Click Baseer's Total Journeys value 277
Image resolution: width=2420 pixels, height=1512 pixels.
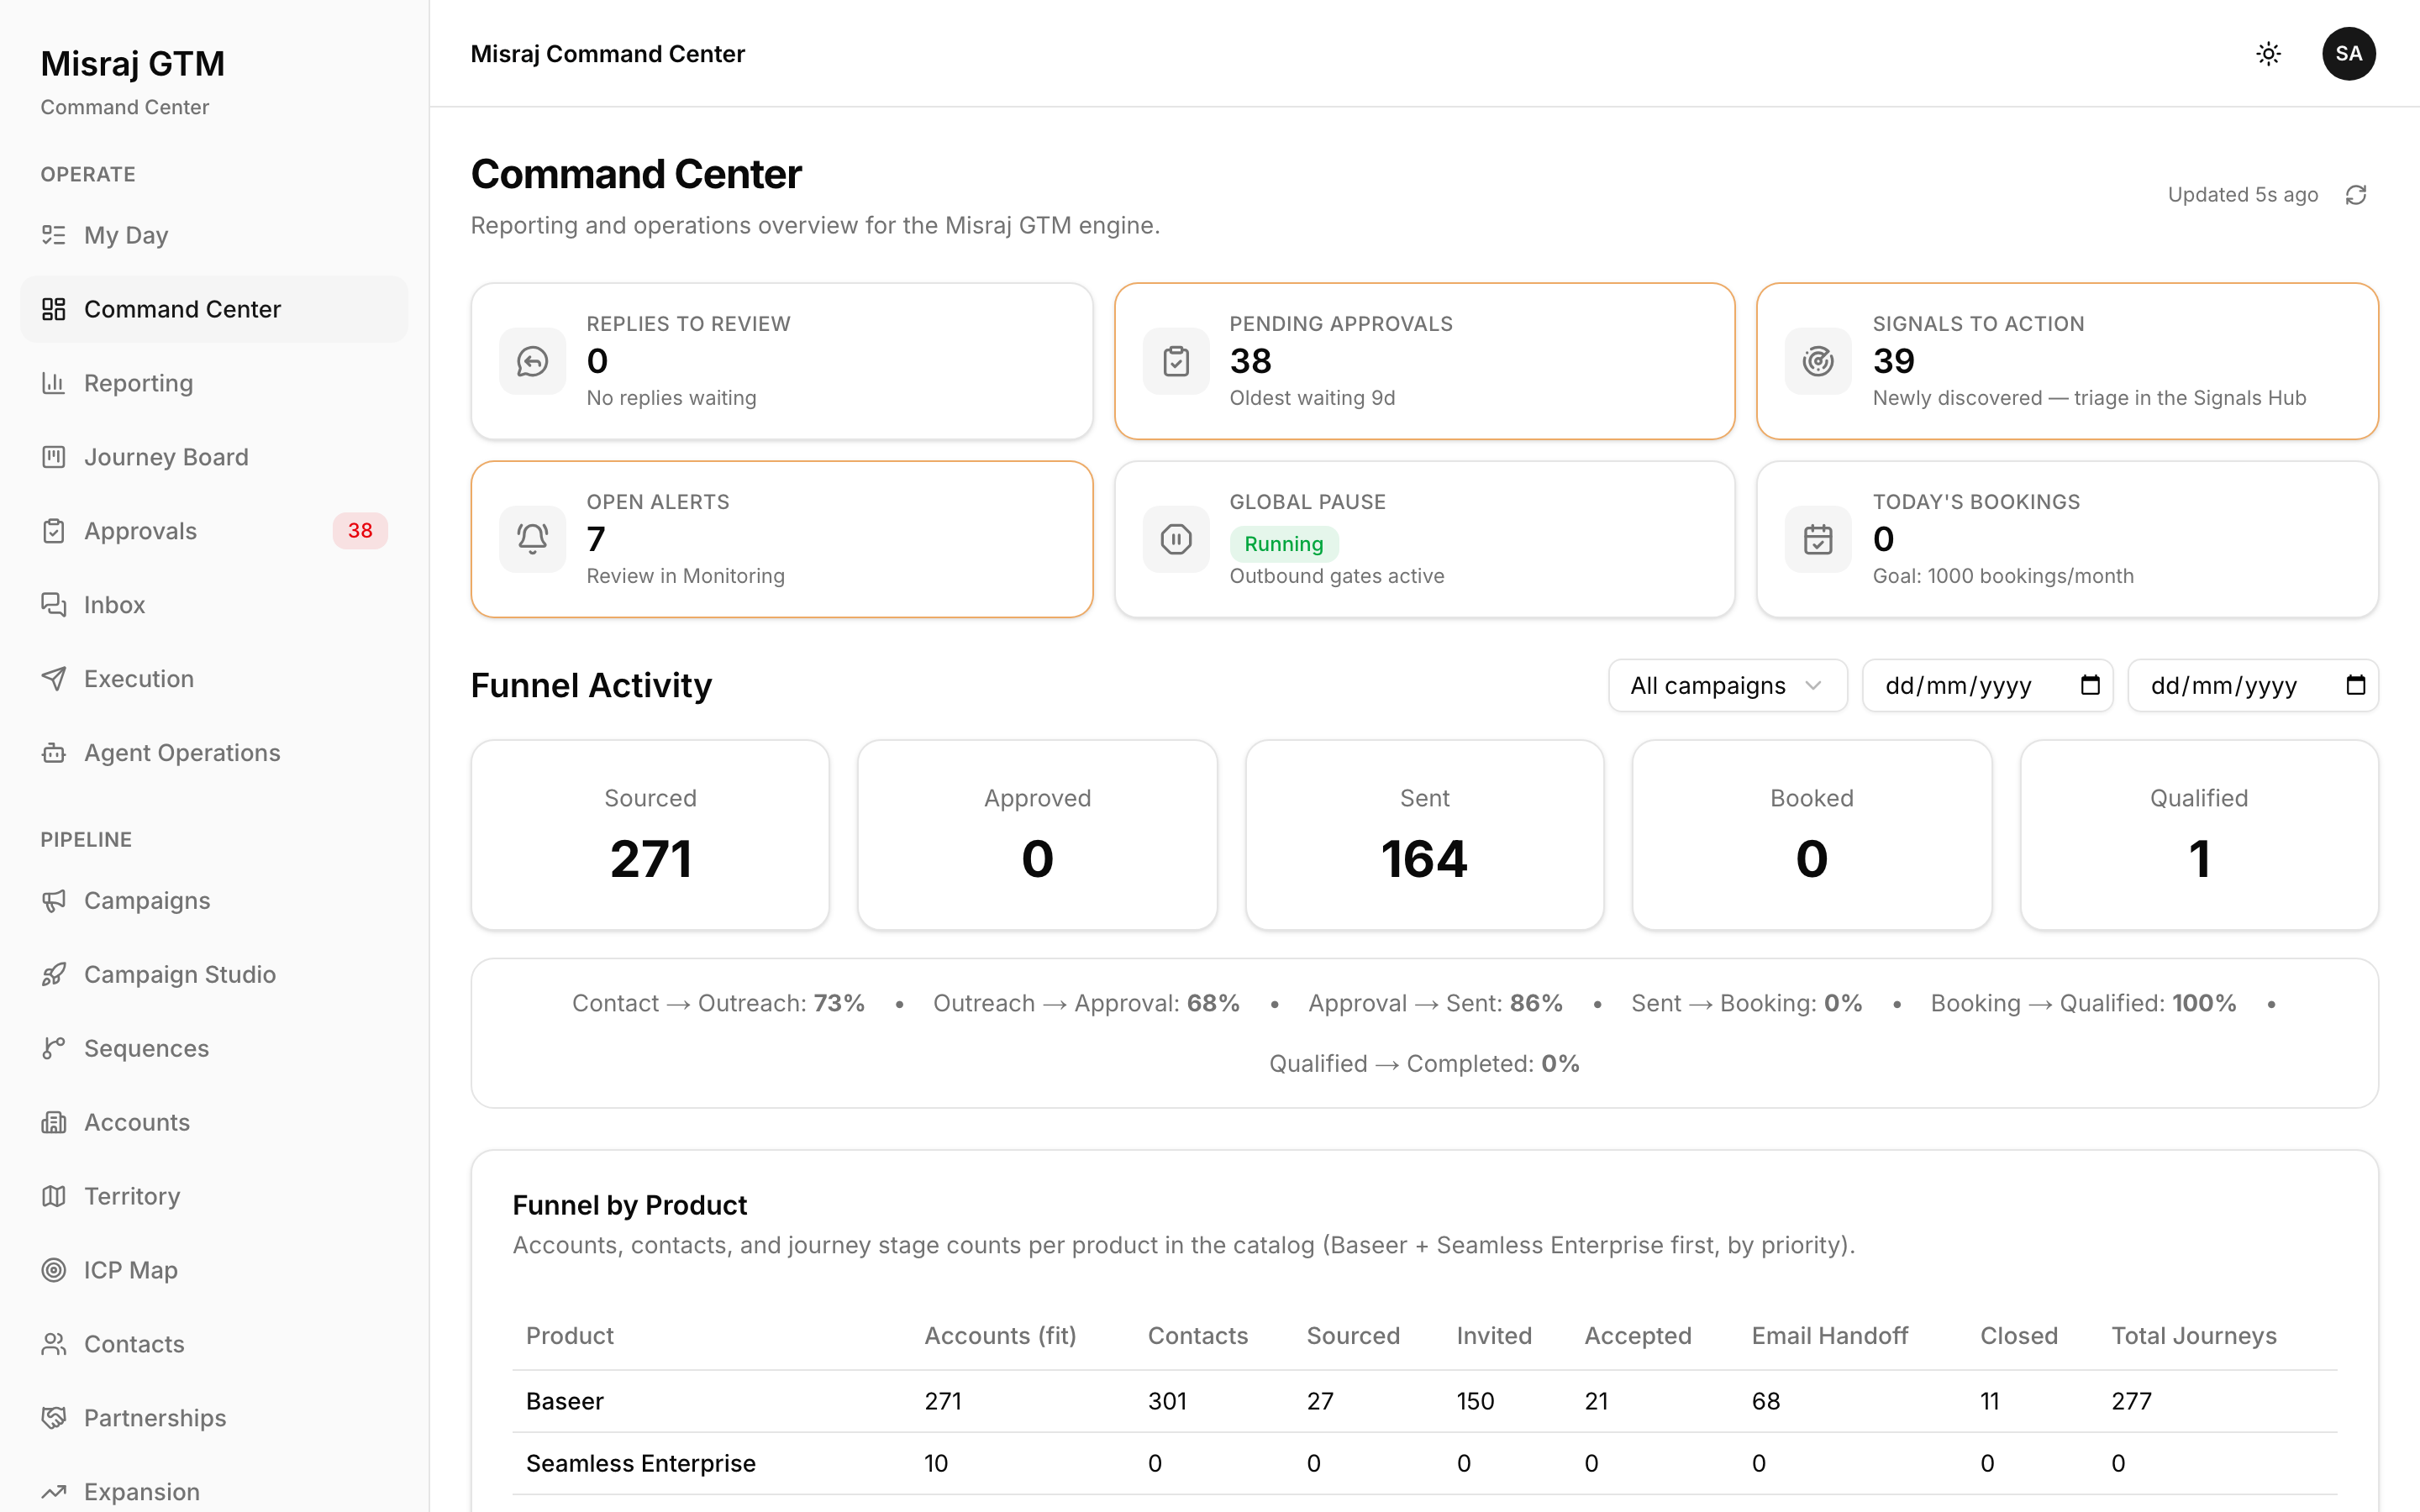point(2131,1401)
